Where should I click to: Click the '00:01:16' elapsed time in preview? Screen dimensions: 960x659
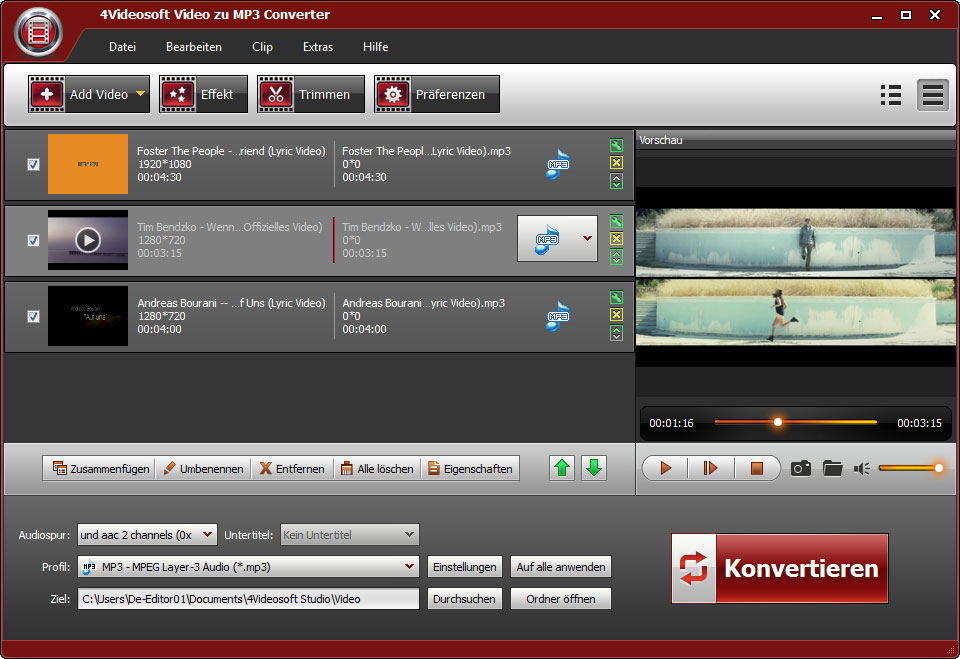(x=672, y=423)
